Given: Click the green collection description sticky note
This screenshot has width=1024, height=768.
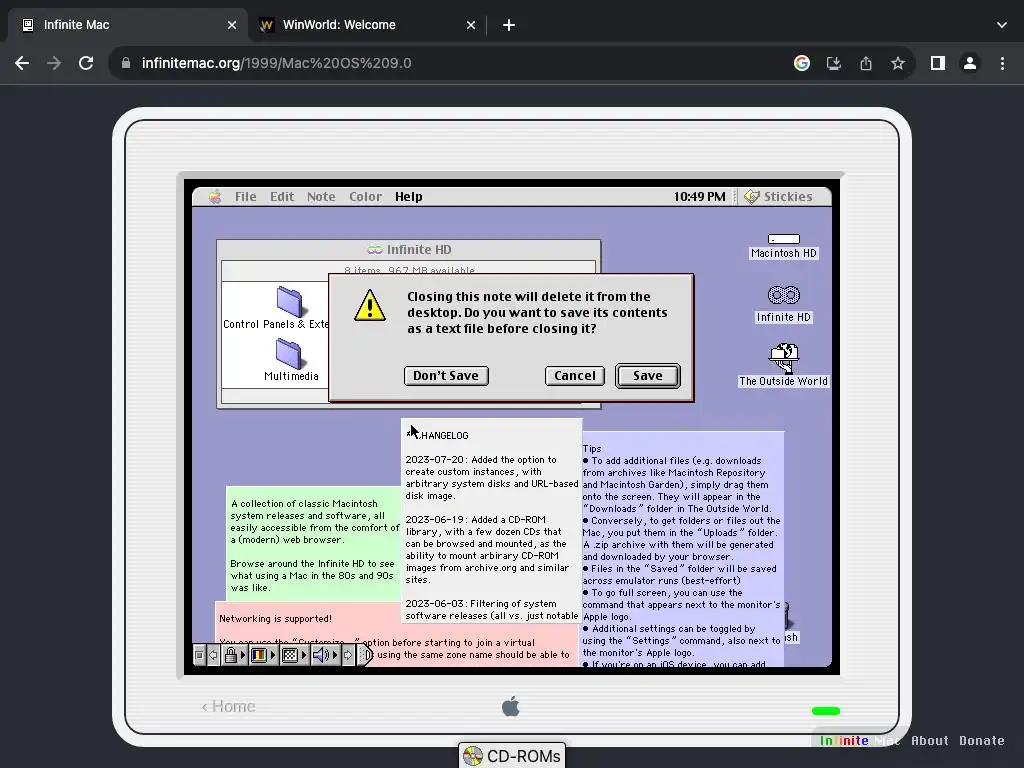Looking at the screenshot, I should (x=313, y=543).
